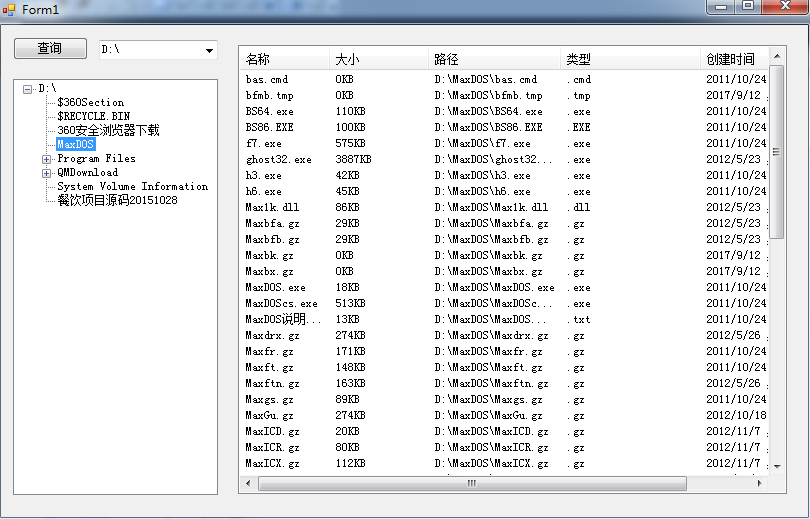The height and width of the screenshot is (519, 810).
Task: Open the D:\ drive dropdown
Action: click(x=209, y=50)
